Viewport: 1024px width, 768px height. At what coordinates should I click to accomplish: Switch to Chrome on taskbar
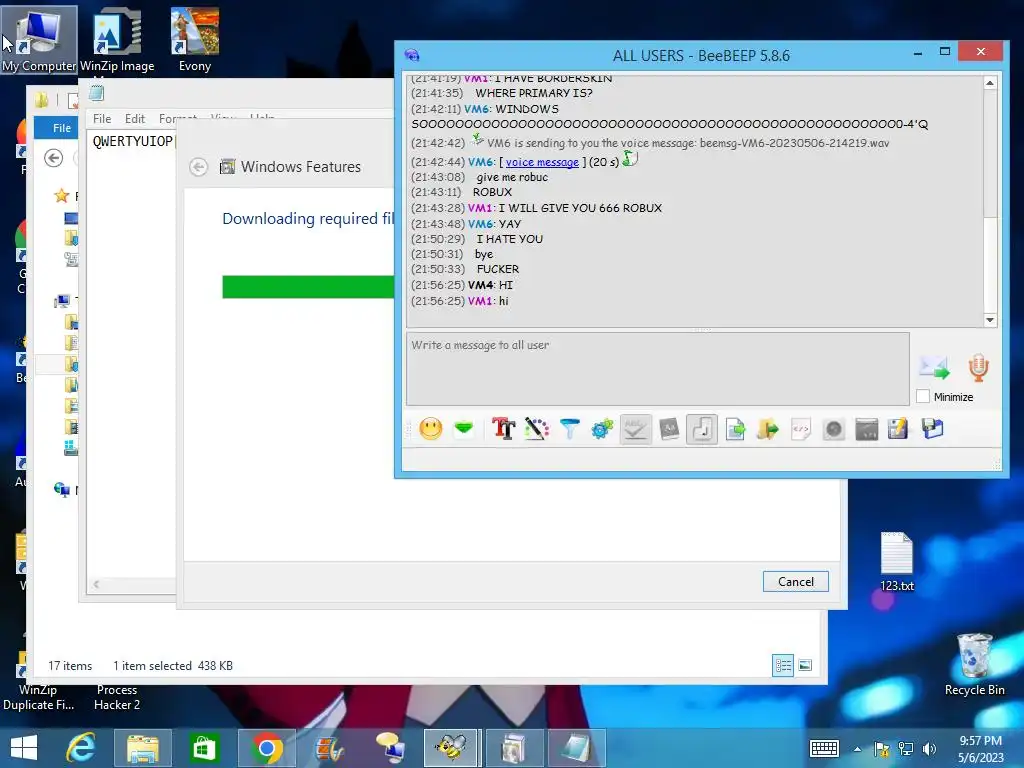pyautogui.click(x=266, y=748)
